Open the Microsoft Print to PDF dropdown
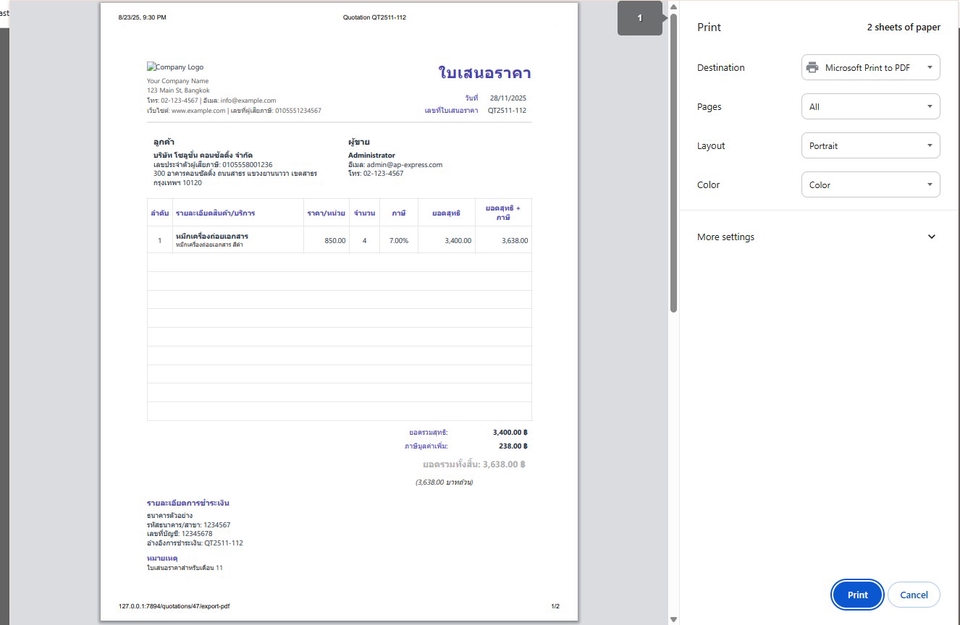This screenshot has height=625, width=960. [870, 68]
